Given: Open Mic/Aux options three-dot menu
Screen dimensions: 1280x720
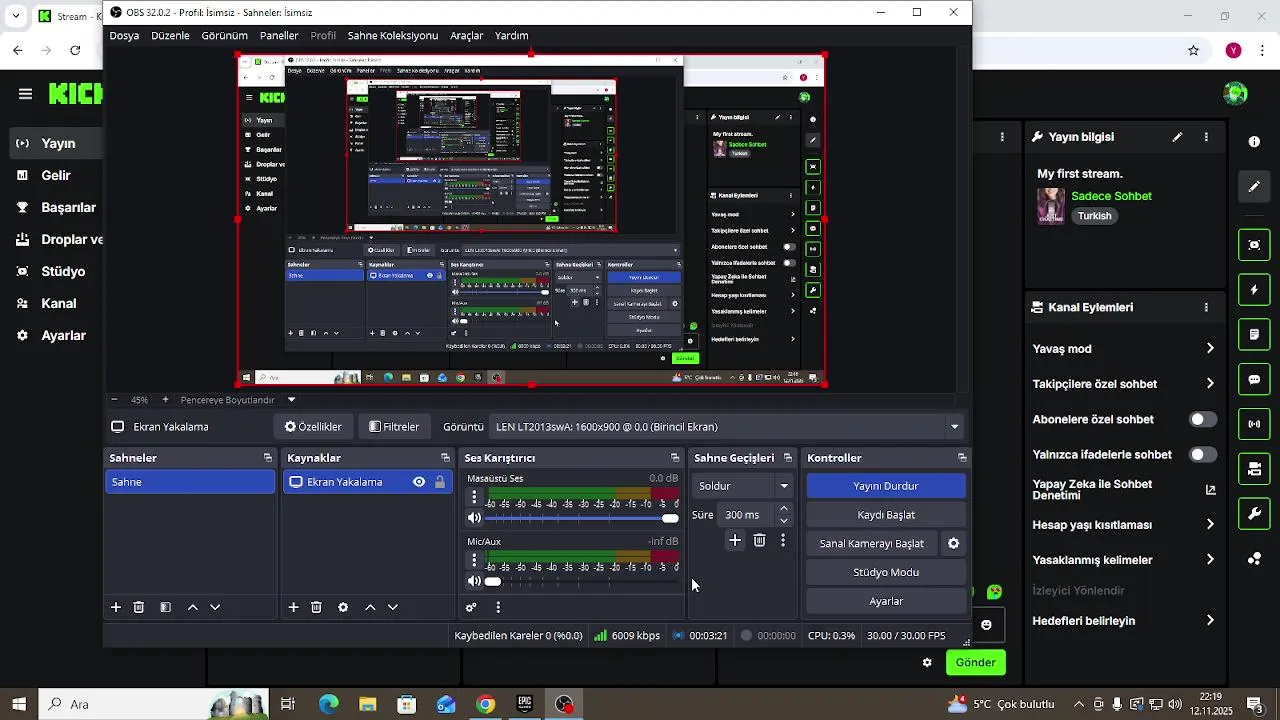Looking at the screenshot, I should click(x=474, y=561).
